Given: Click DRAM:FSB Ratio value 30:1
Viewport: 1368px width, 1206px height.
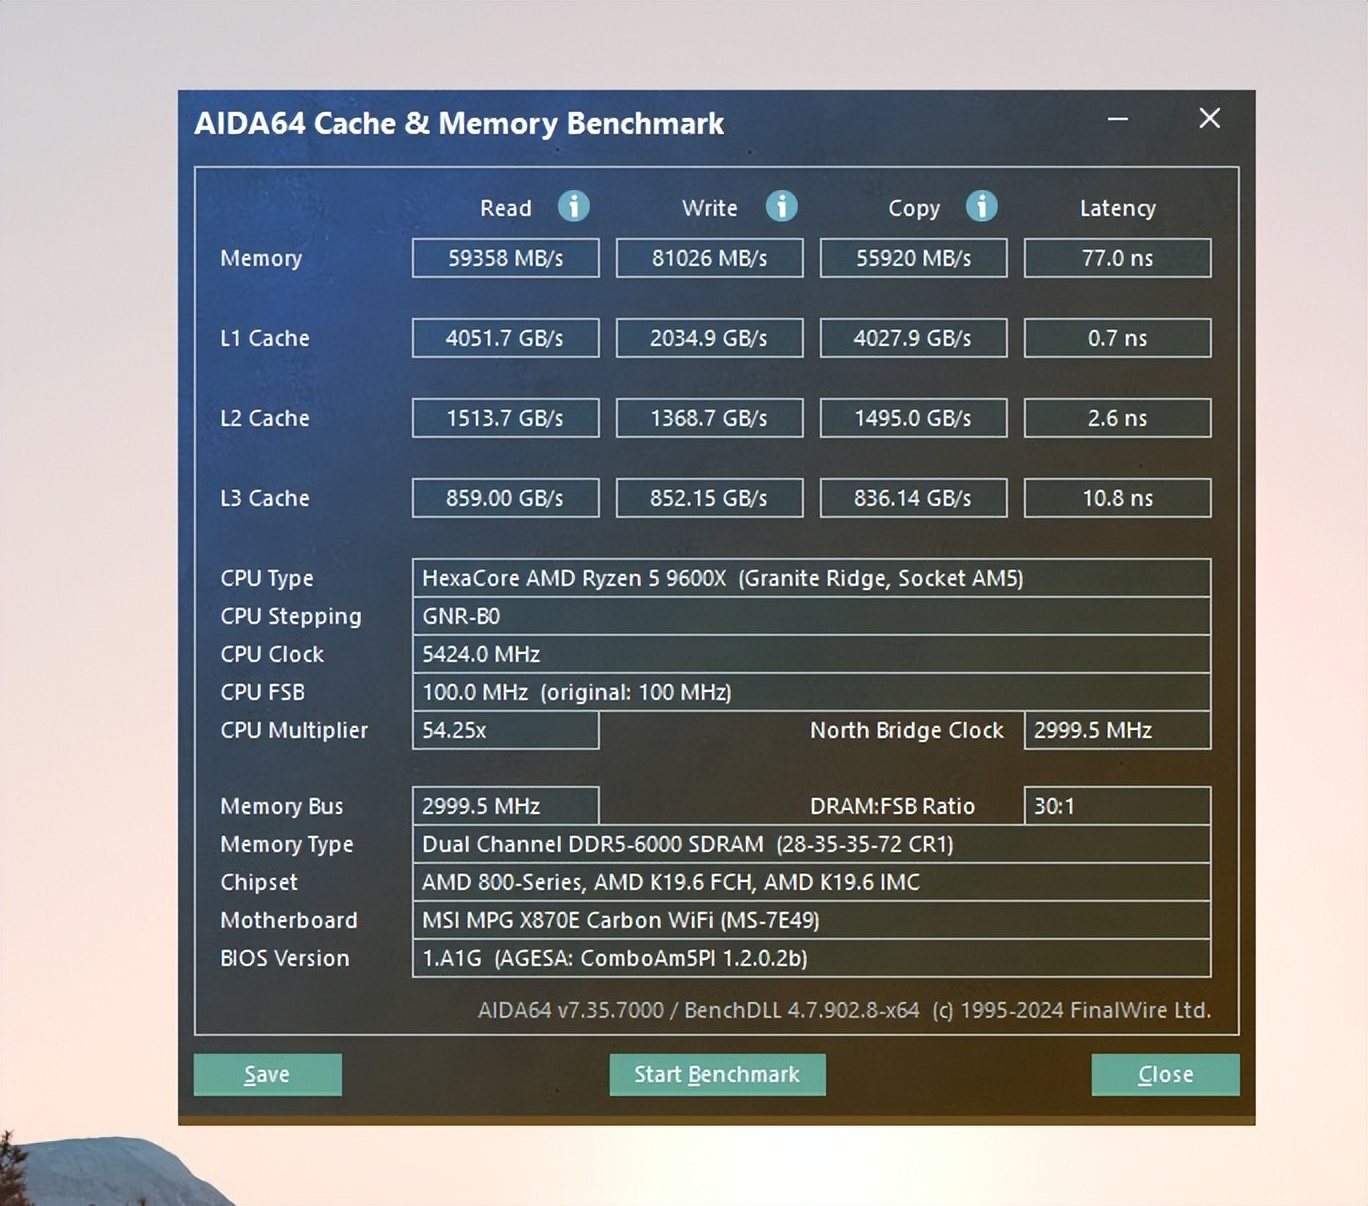Looking at the screenshot, I should pyautogui.click(x=1118, y=806).
